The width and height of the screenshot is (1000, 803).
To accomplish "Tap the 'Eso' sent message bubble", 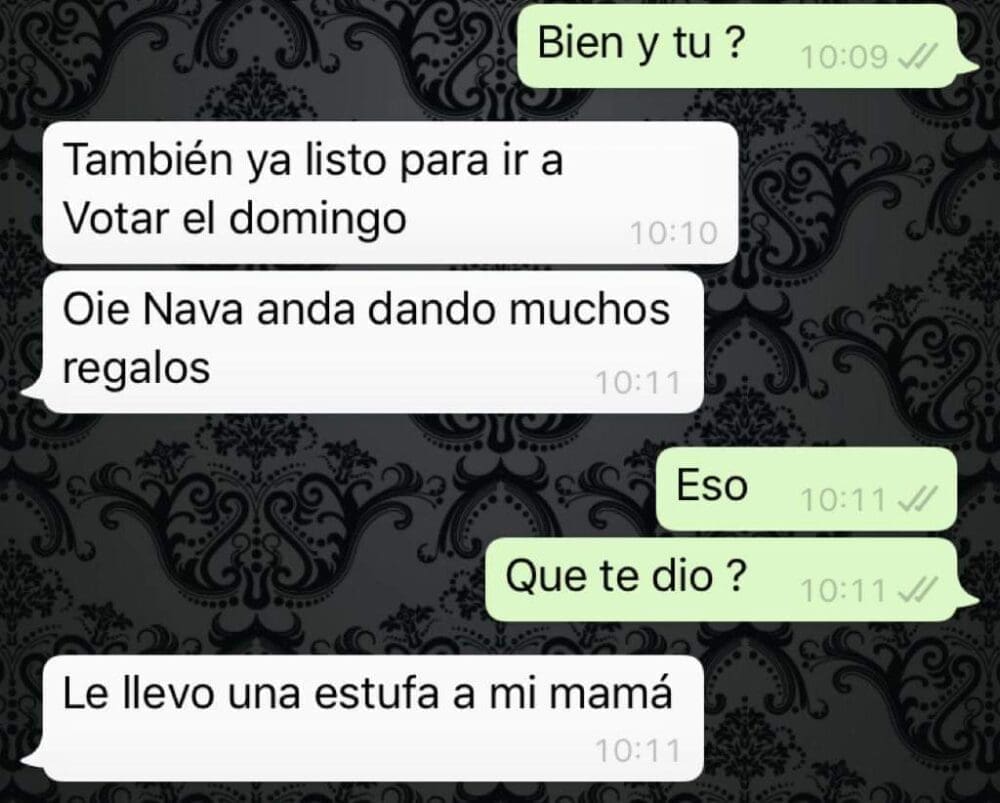I will (807, 489).
